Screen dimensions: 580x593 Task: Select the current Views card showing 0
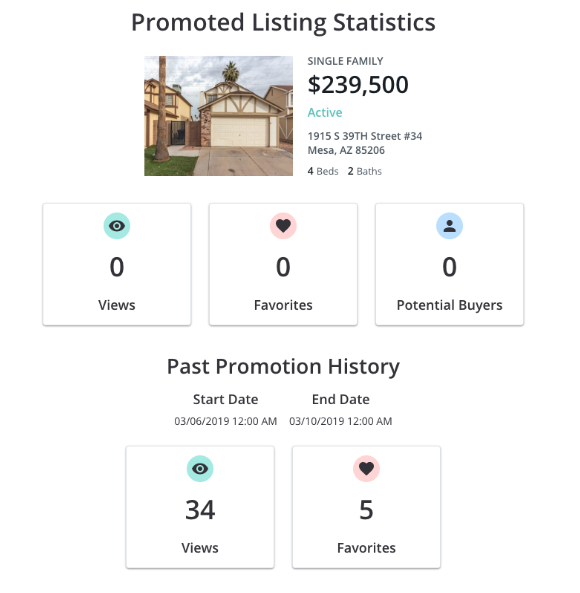coord(117,264)
